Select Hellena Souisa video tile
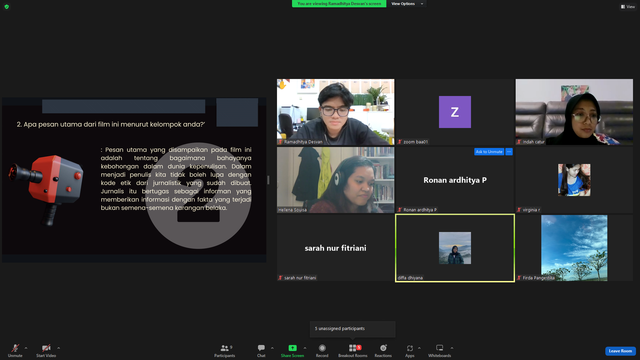The image size is (640, 360). point(336,180)
